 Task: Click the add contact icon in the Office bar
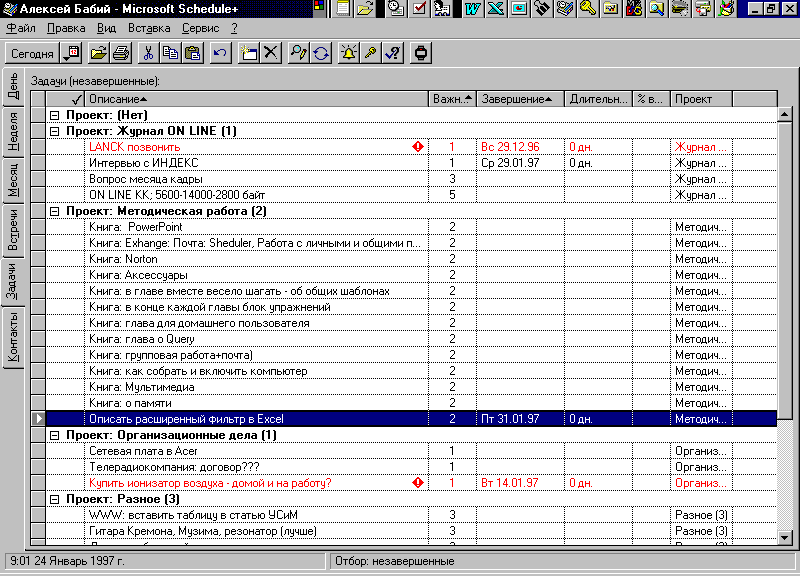pos(442,8)
